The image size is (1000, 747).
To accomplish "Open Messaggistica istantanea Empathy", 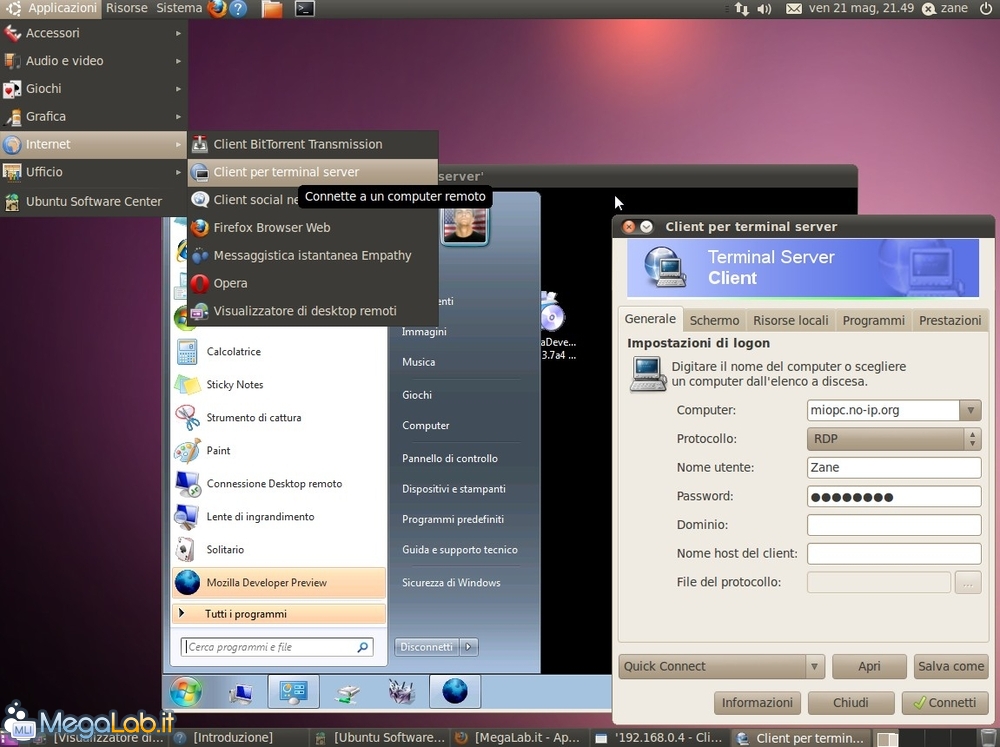I will [313, 255].
